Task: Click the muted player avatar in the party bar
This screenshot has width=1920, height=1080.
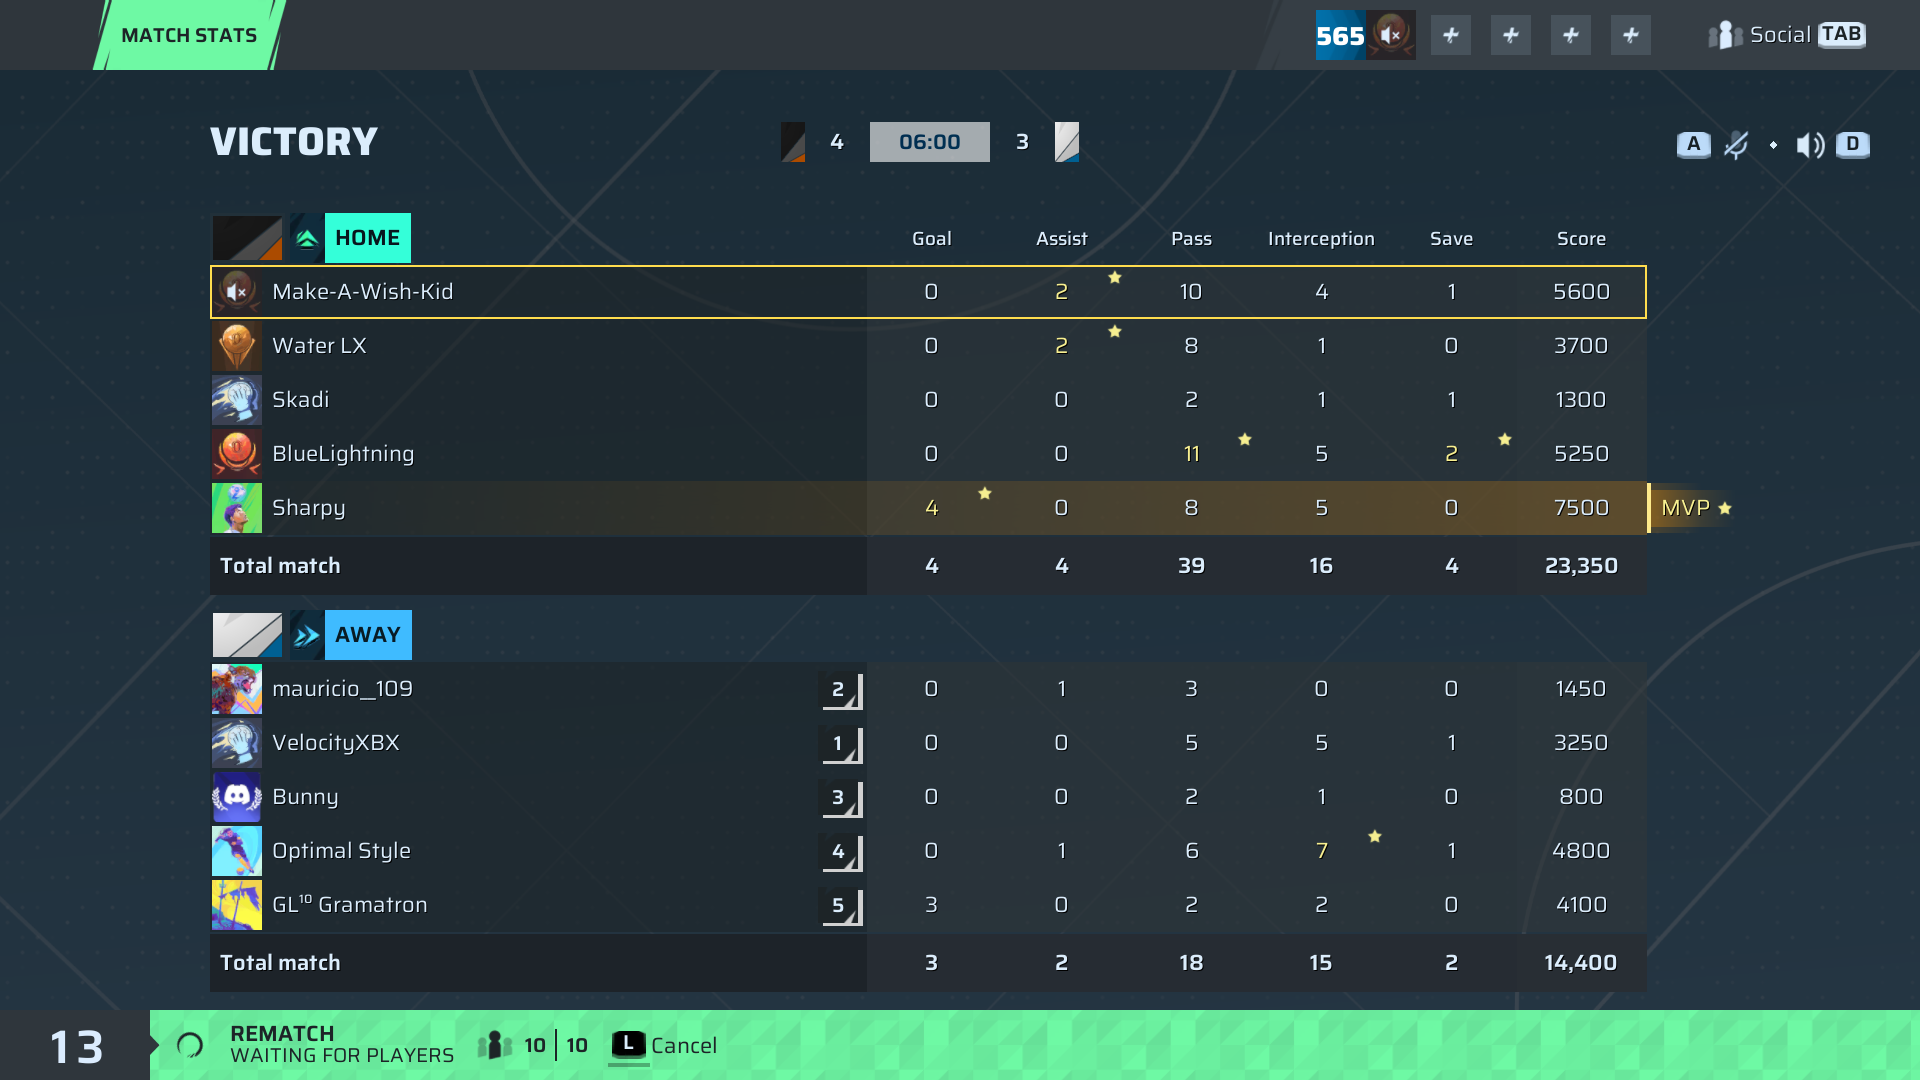Action: click(1391, 35)
